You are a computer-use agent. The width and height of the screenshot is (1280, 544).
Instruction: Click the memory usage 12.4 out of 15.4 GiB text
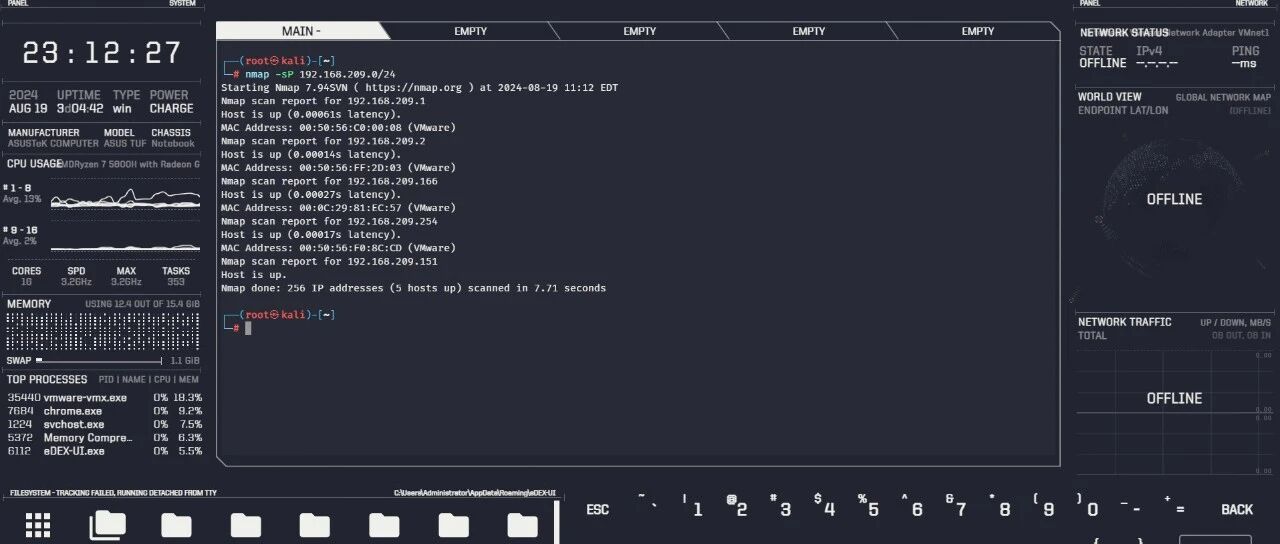pos(142,304)
